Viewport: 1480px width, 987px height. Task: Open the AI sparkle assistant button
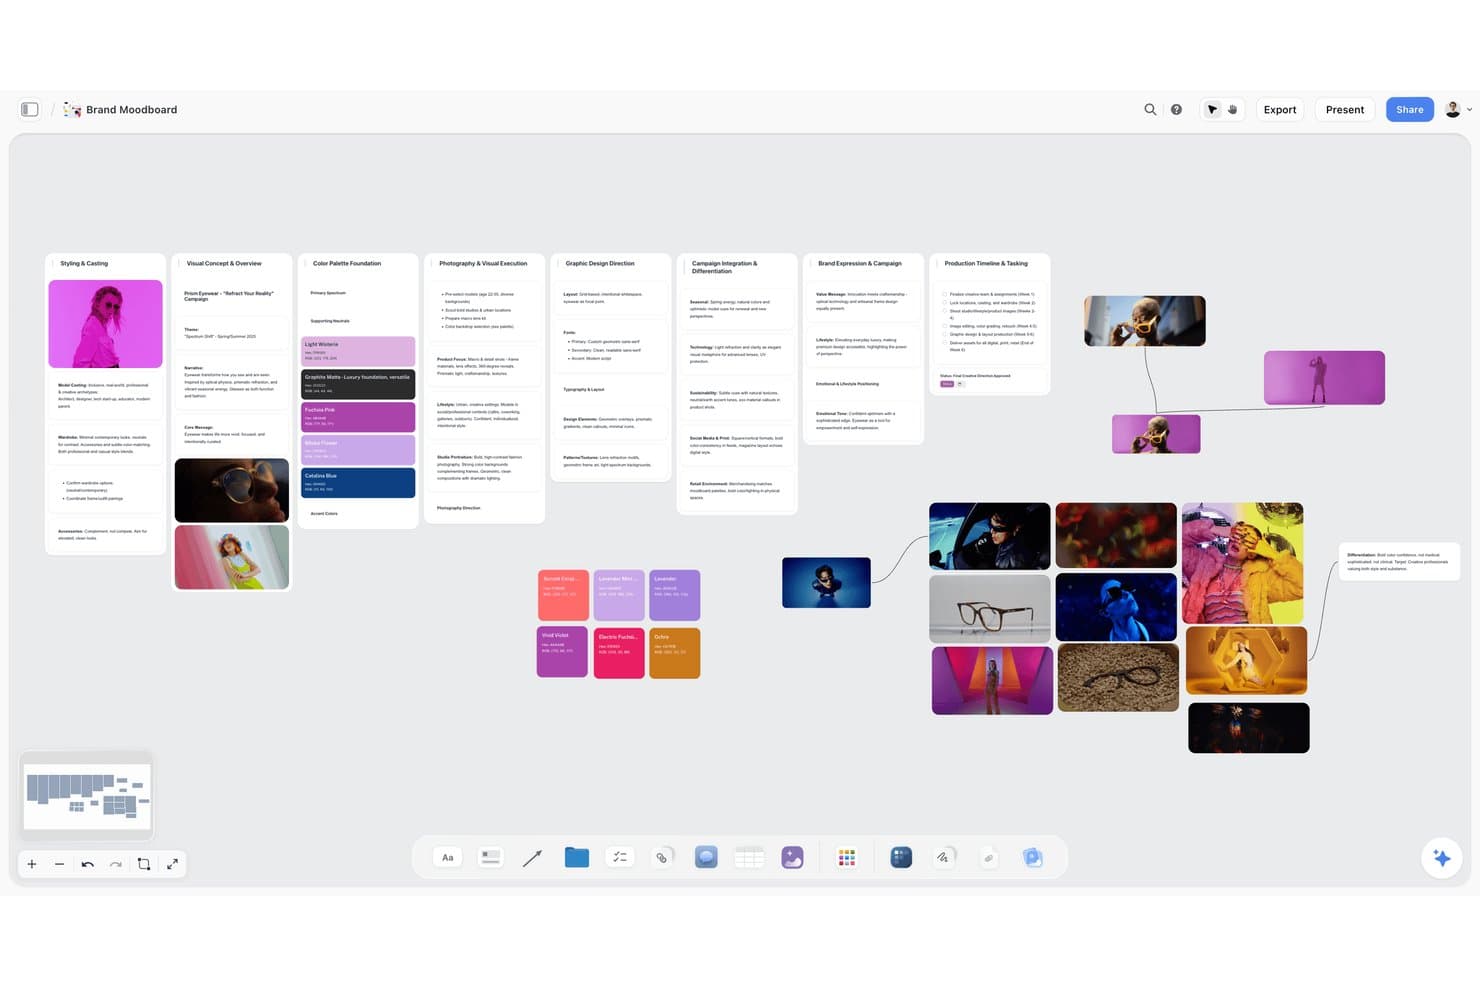pyautogui.click(x=1442, y=858)
